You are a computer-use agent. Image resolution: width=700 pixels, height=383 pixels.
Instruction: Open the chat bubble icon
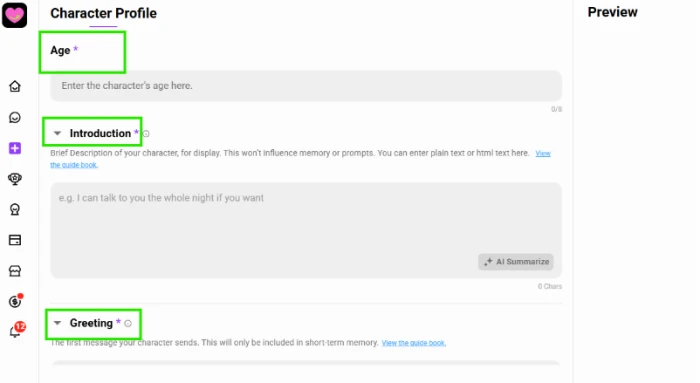point(15,117)
